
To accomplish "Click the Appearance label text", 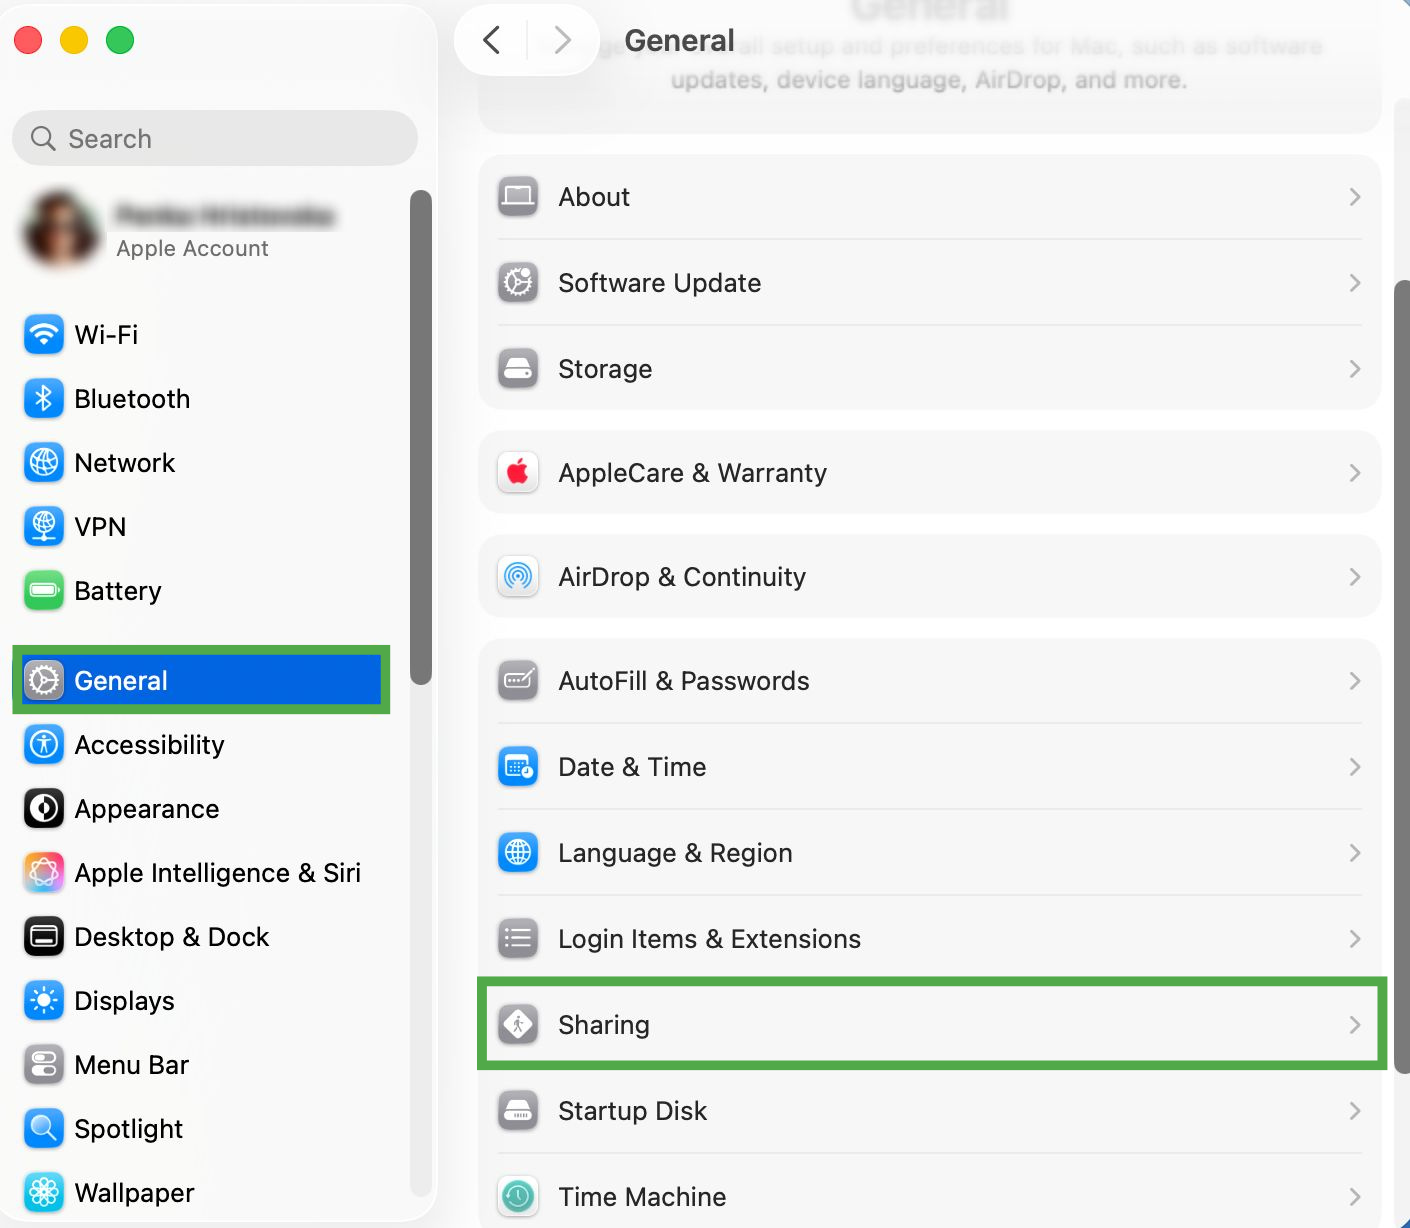I will tap(147, 809).
